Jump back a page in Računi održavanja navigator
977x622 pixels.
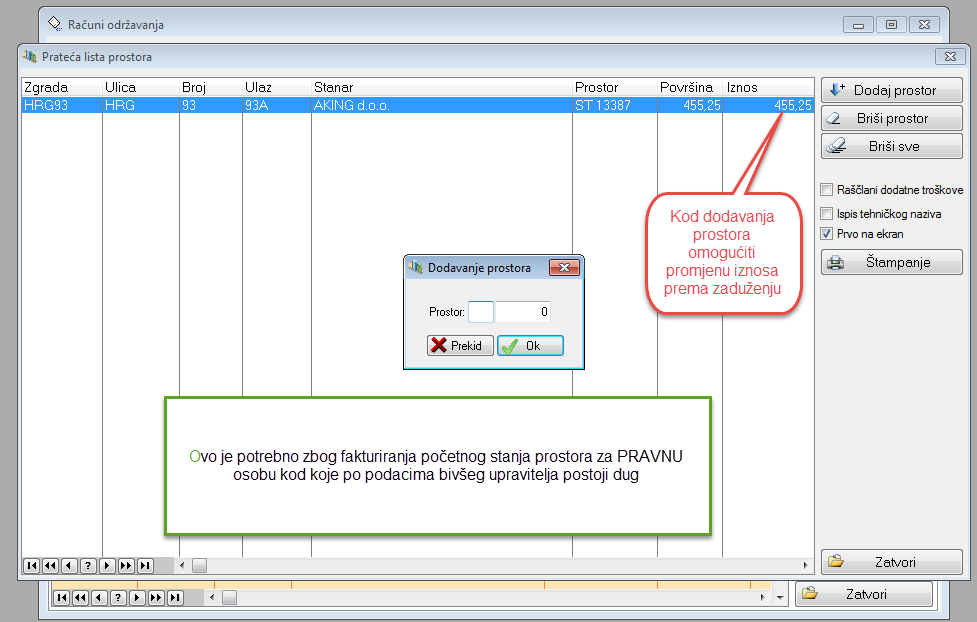point(80,598)
